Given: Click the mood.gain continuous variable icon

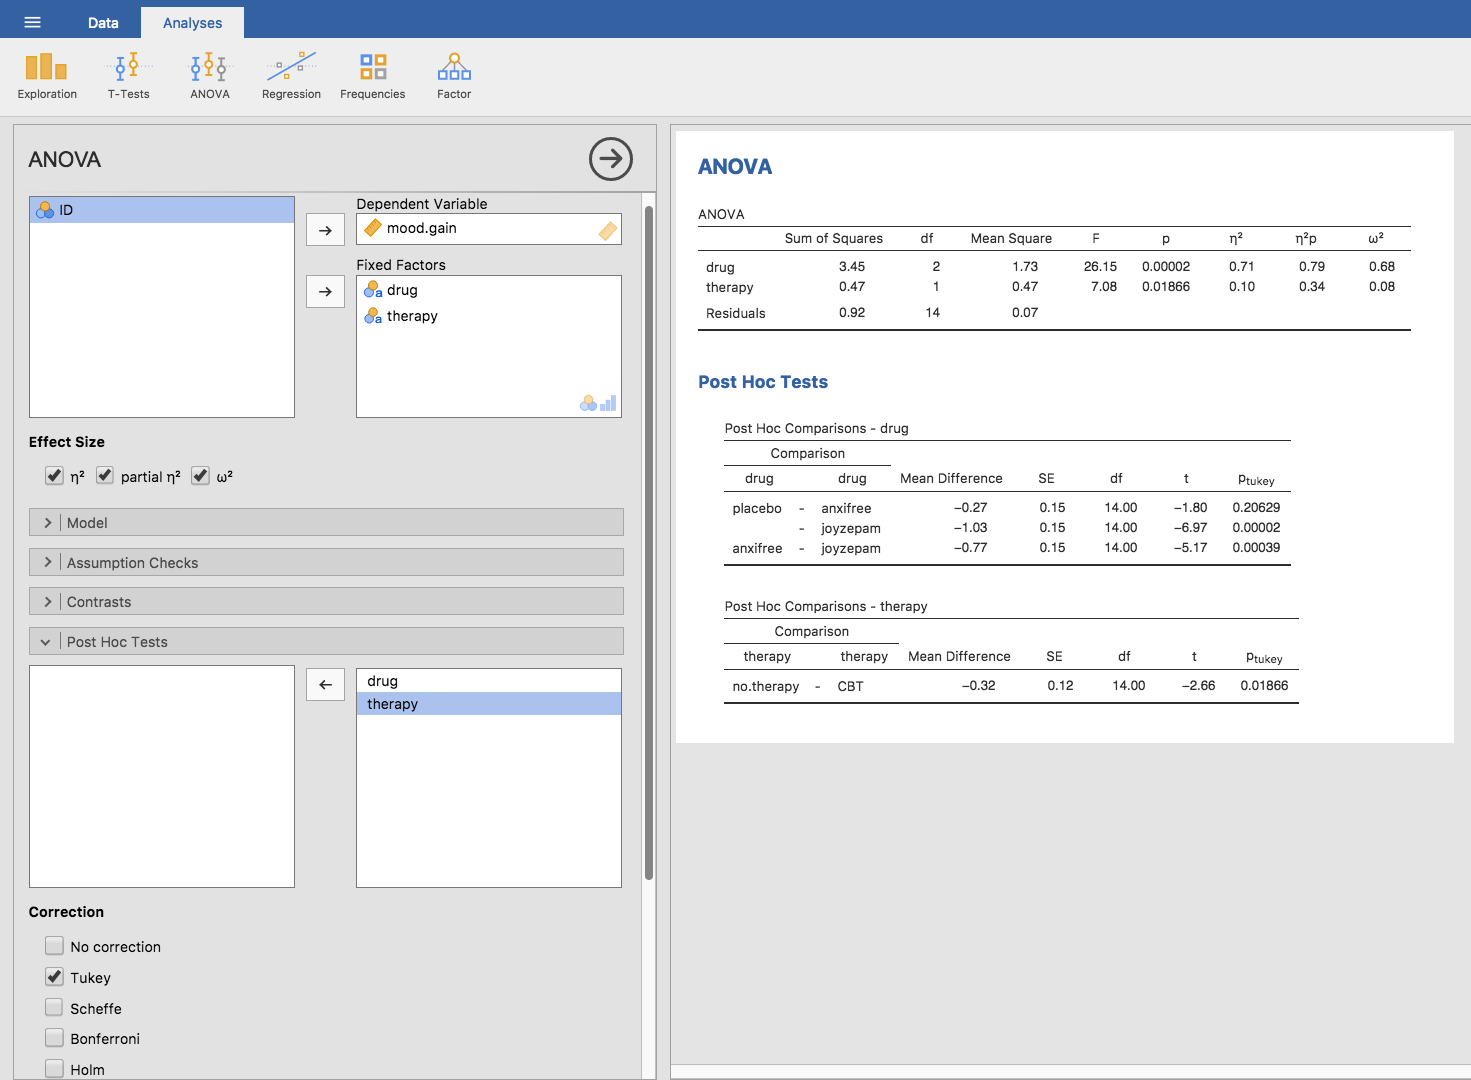Looking at the screenshot, I should click(x=373, y=228).
